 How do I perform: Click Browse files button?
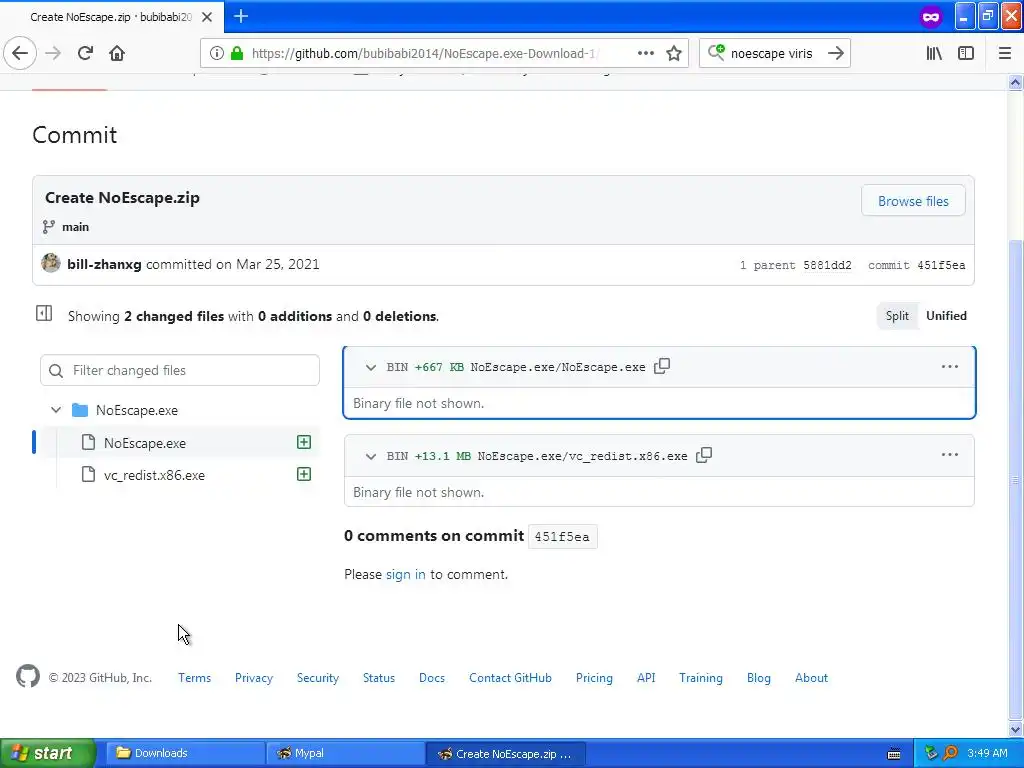[913, 201]
